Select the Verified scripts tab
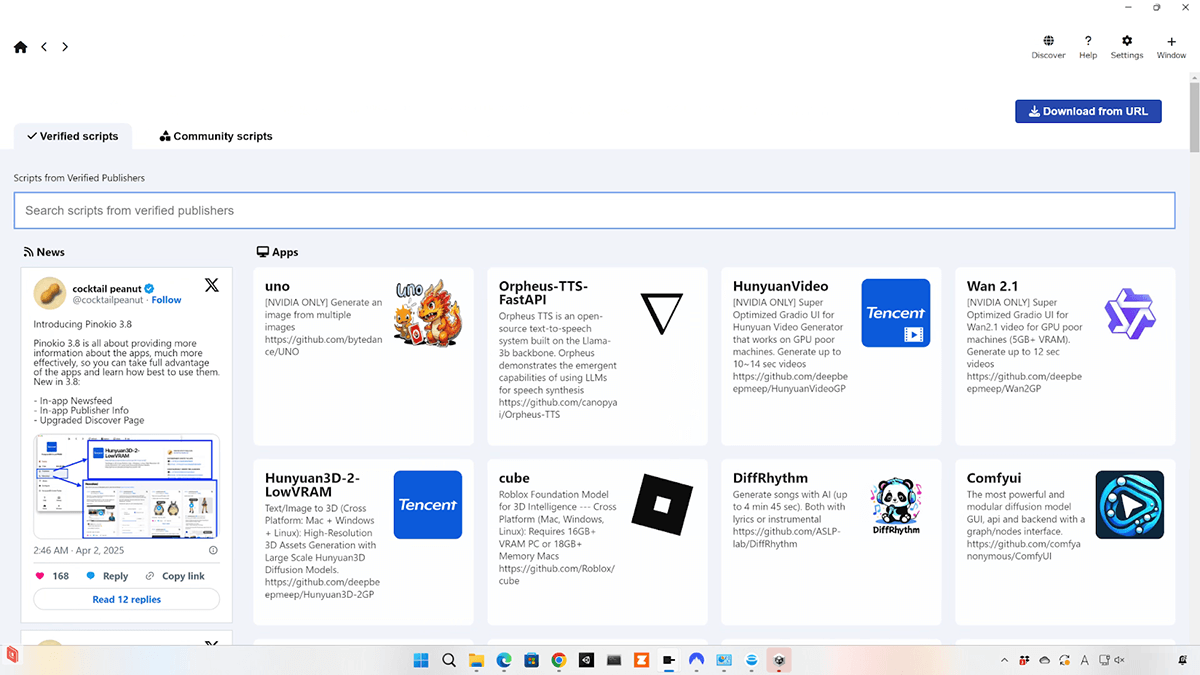The image size is (1200, 675). [72, 136]
